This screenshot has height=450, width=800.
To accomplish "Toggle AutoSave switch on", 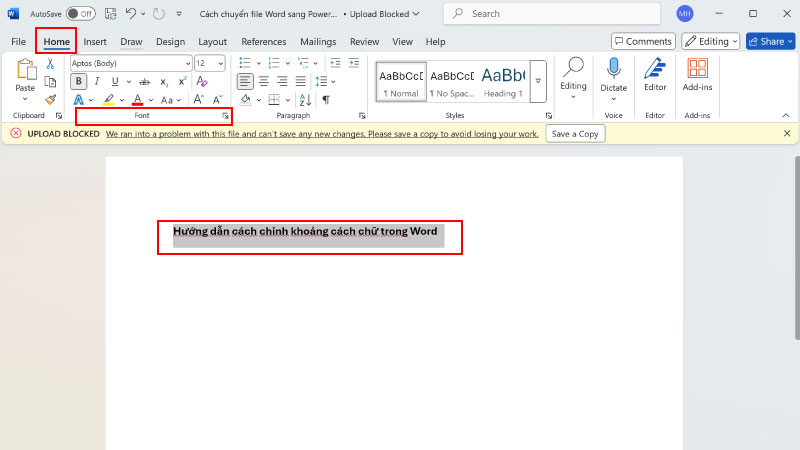I will pyautogui.click(x=81, y=14).
